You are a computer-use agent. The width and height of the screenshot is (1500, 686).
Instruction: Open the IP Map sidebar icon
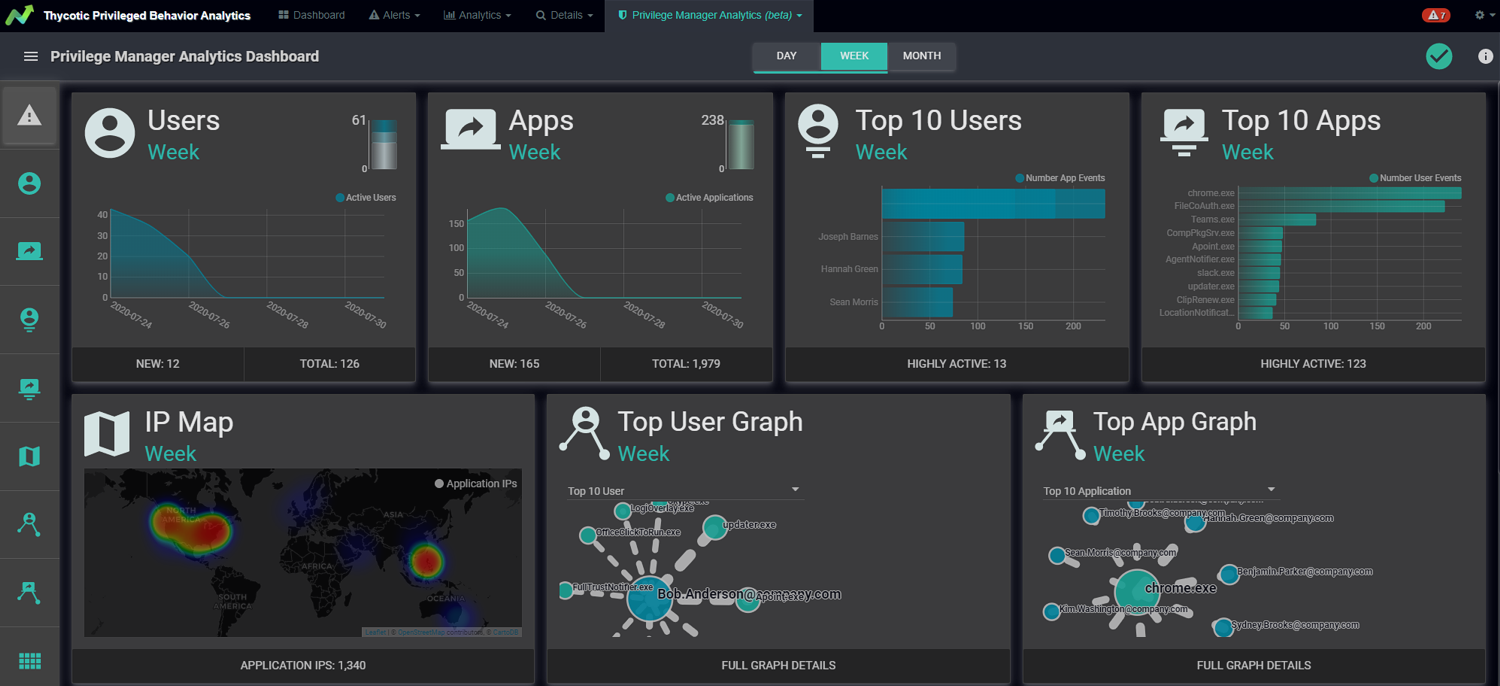click(29, 456)
